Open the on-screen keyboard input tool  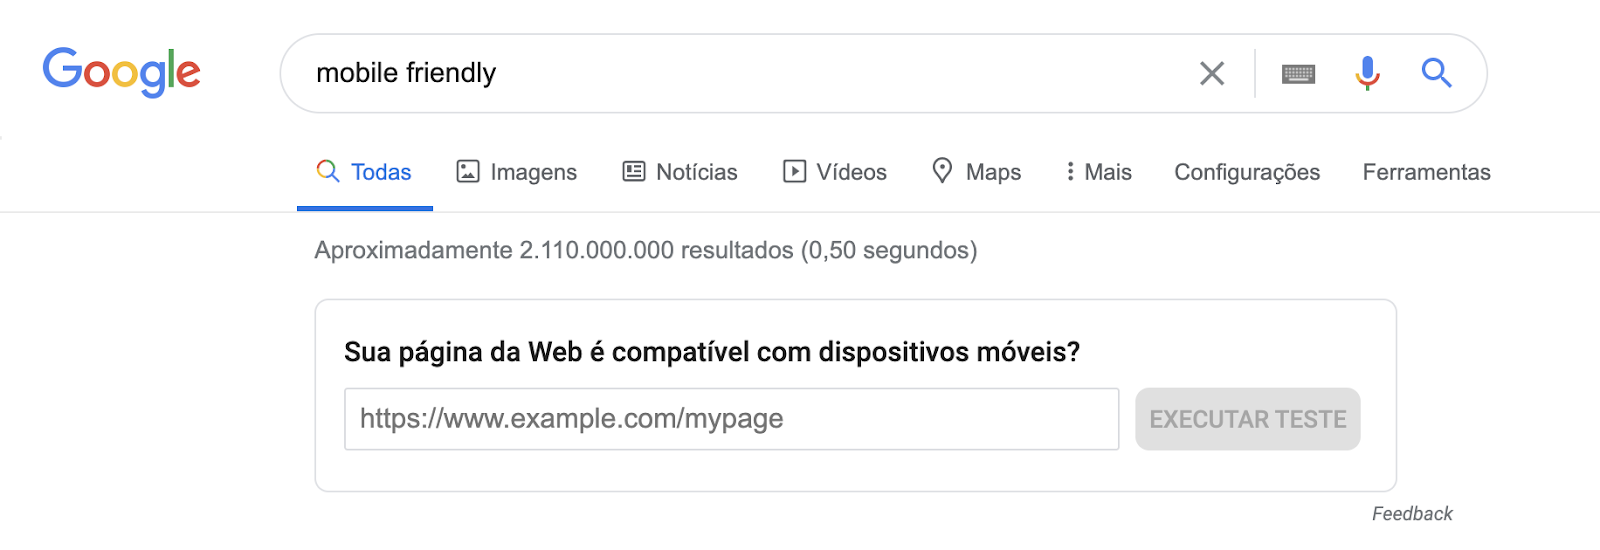[1298, 74]
